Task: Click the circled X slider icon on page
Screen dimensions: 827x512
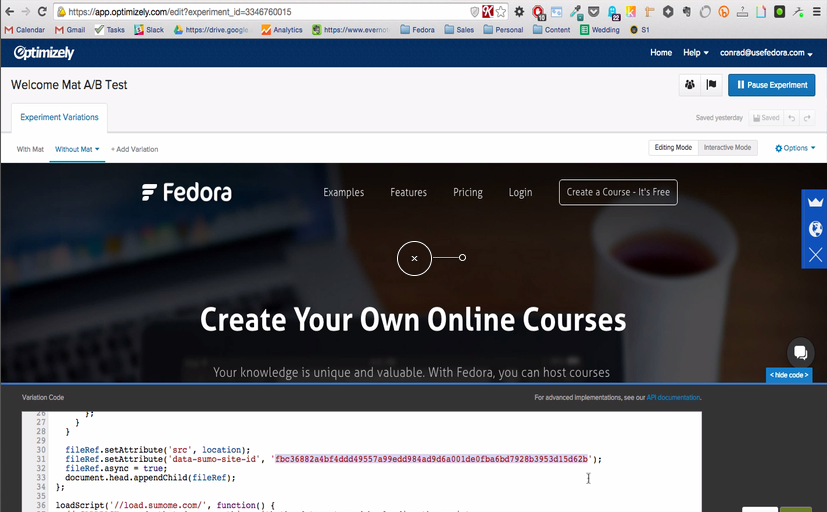Action: [x=414, y=258]
